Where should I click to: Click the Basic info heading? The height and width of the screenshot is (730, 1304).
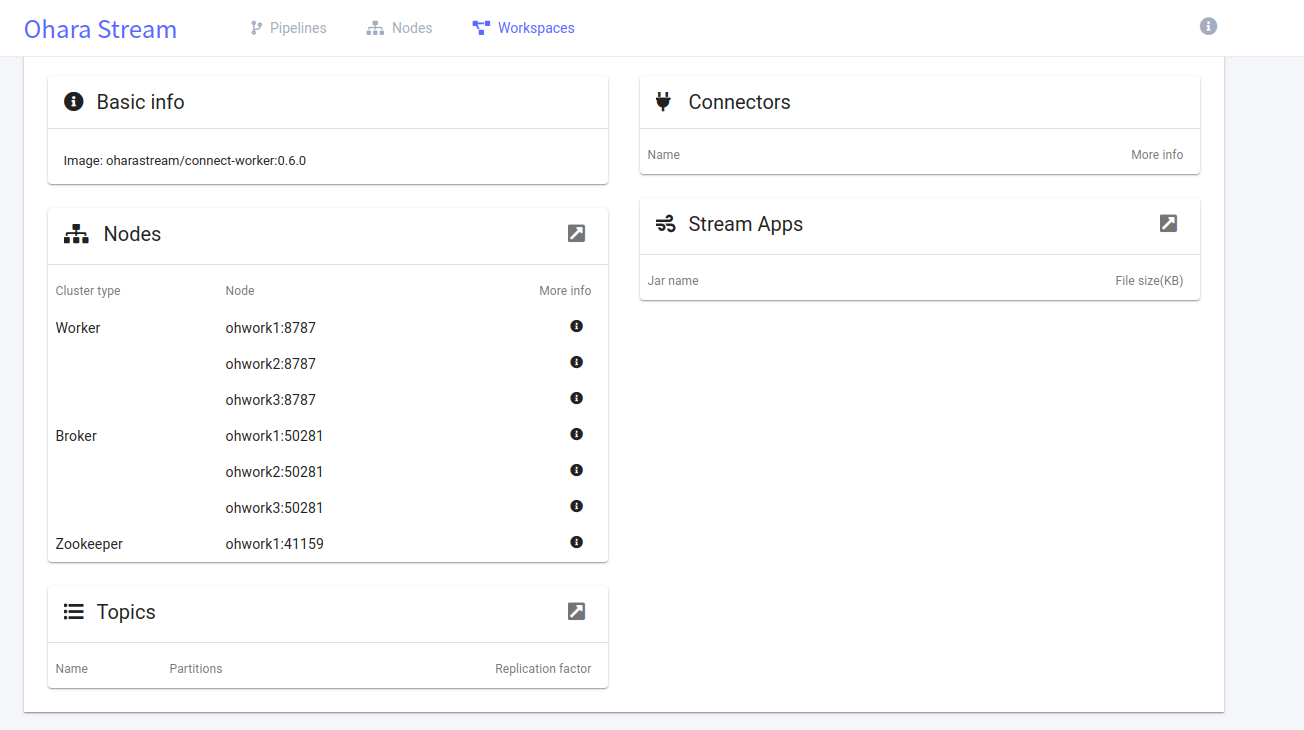click(x=140, y=102)
